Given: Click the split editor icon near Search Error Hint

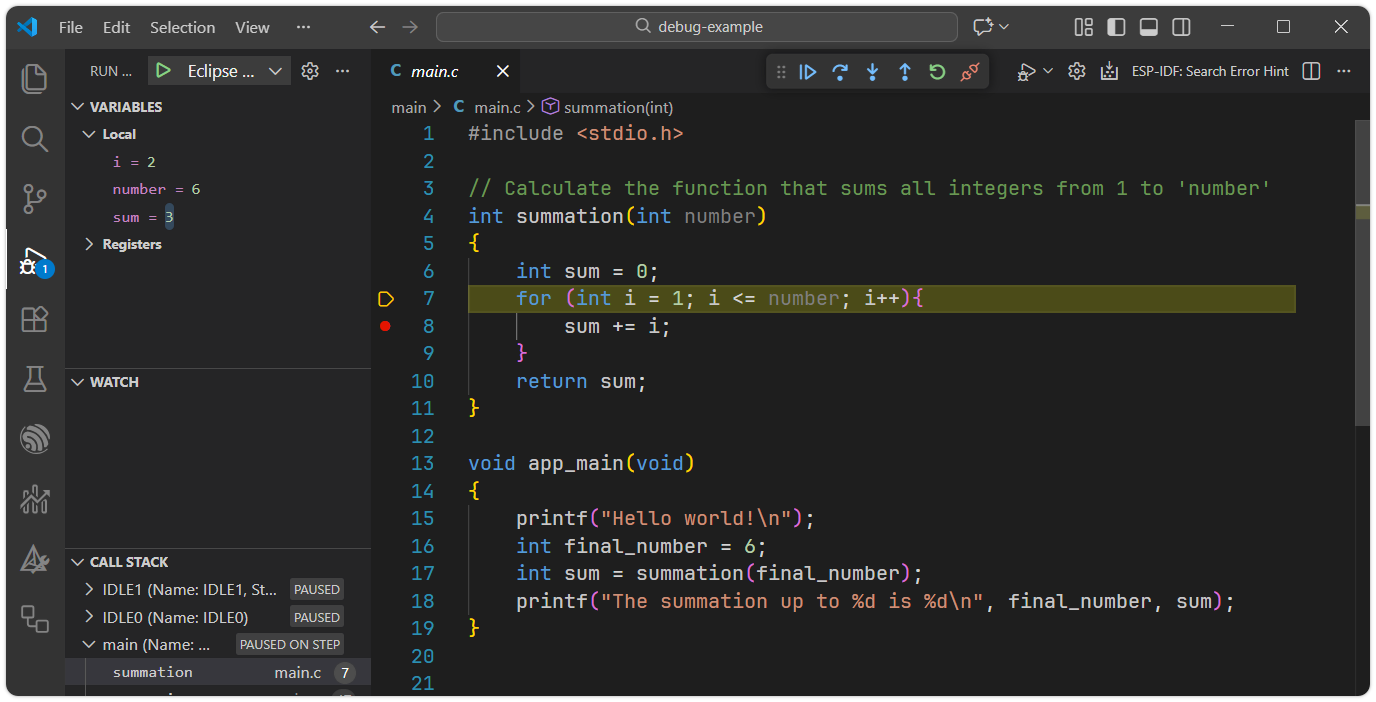Looking at the screenshot, I should (1311, 71).
